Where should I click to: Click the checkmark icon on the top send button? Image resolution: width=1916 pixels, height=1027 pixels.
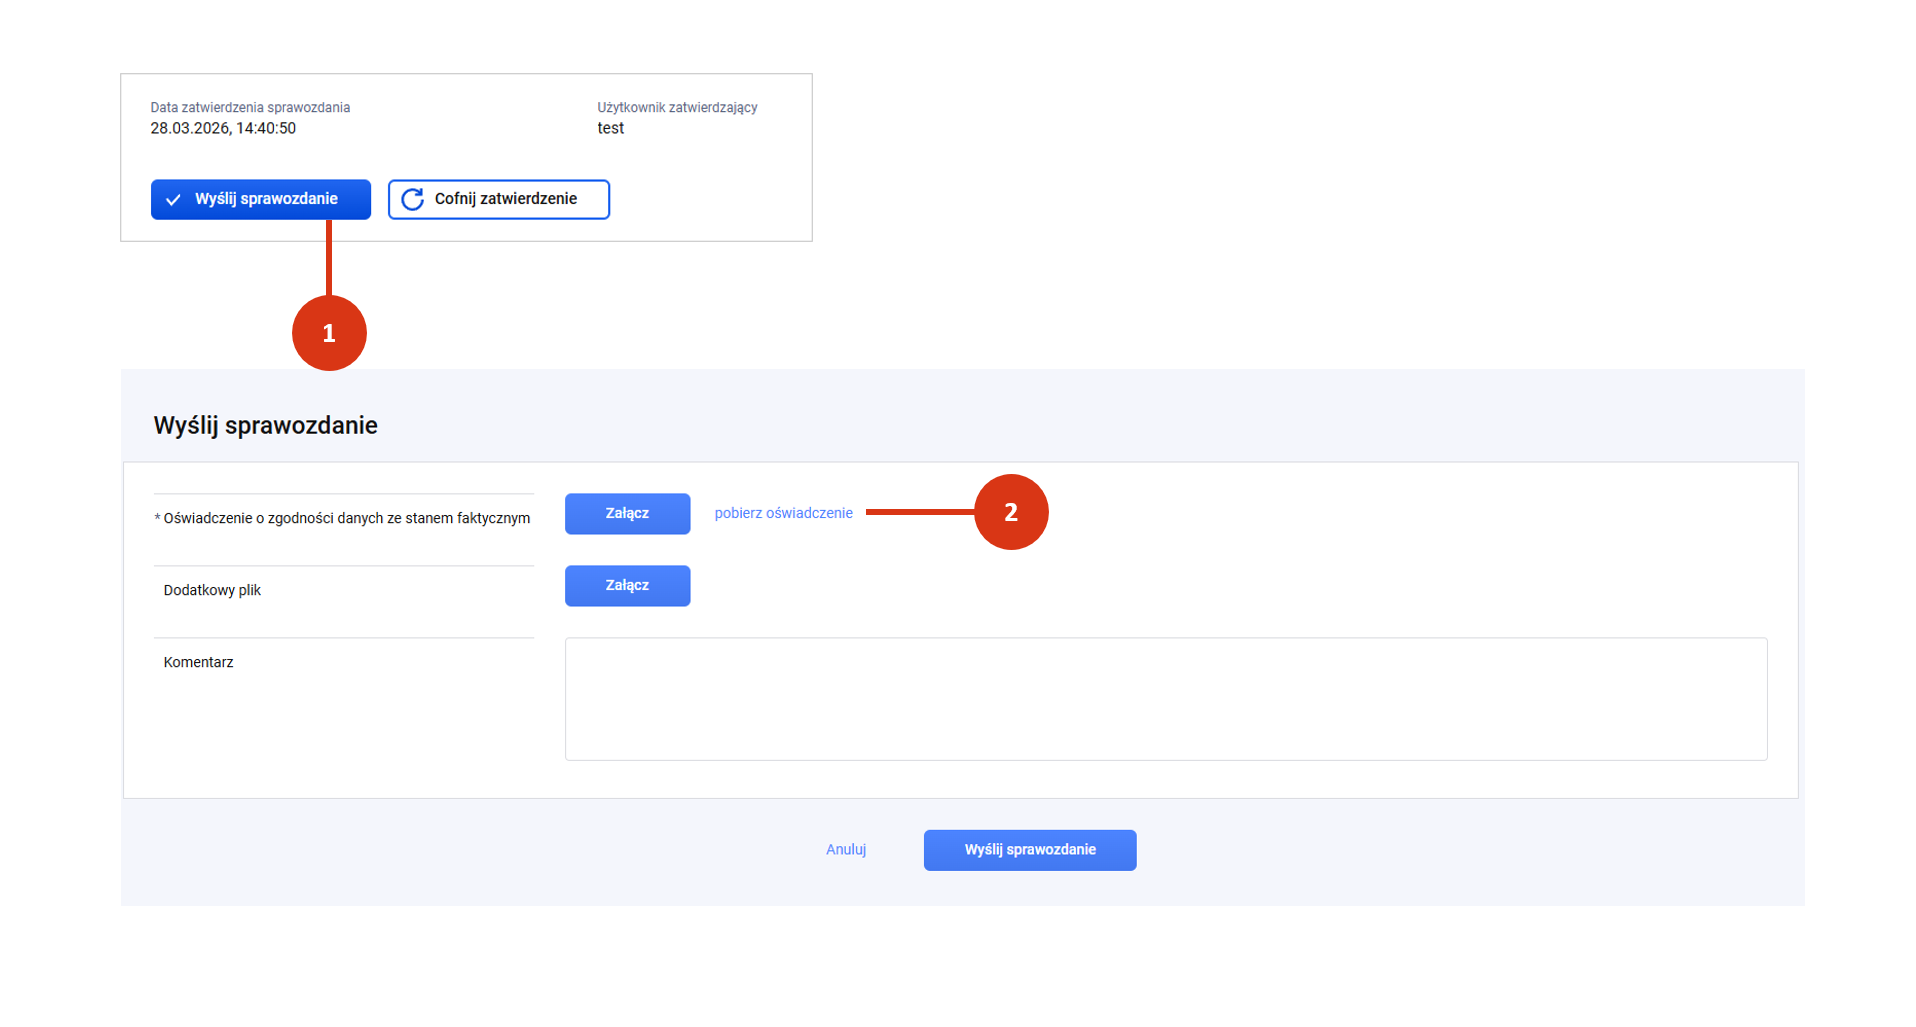tap(173, 200)
